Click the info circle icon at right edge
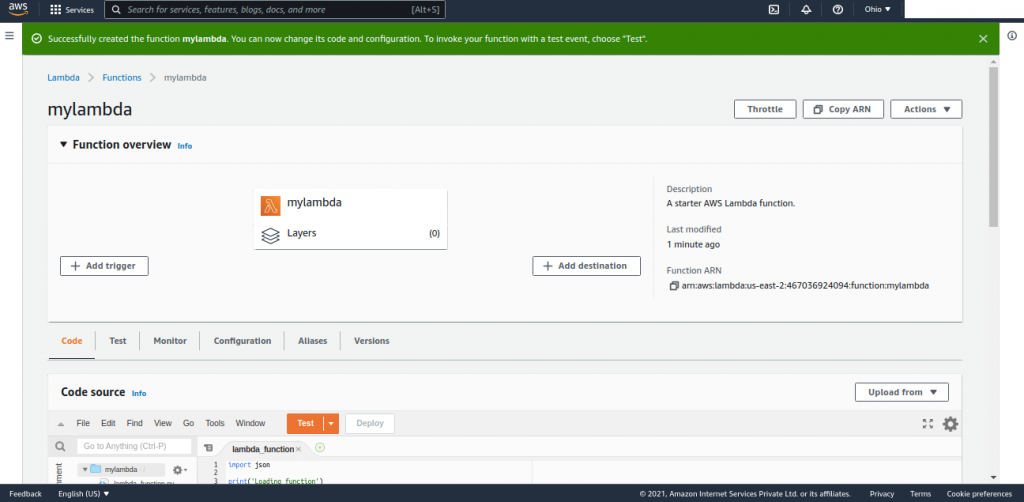Image resolution: width=1024 pixels, height=502 pixels. click(x=1012, y=35)
